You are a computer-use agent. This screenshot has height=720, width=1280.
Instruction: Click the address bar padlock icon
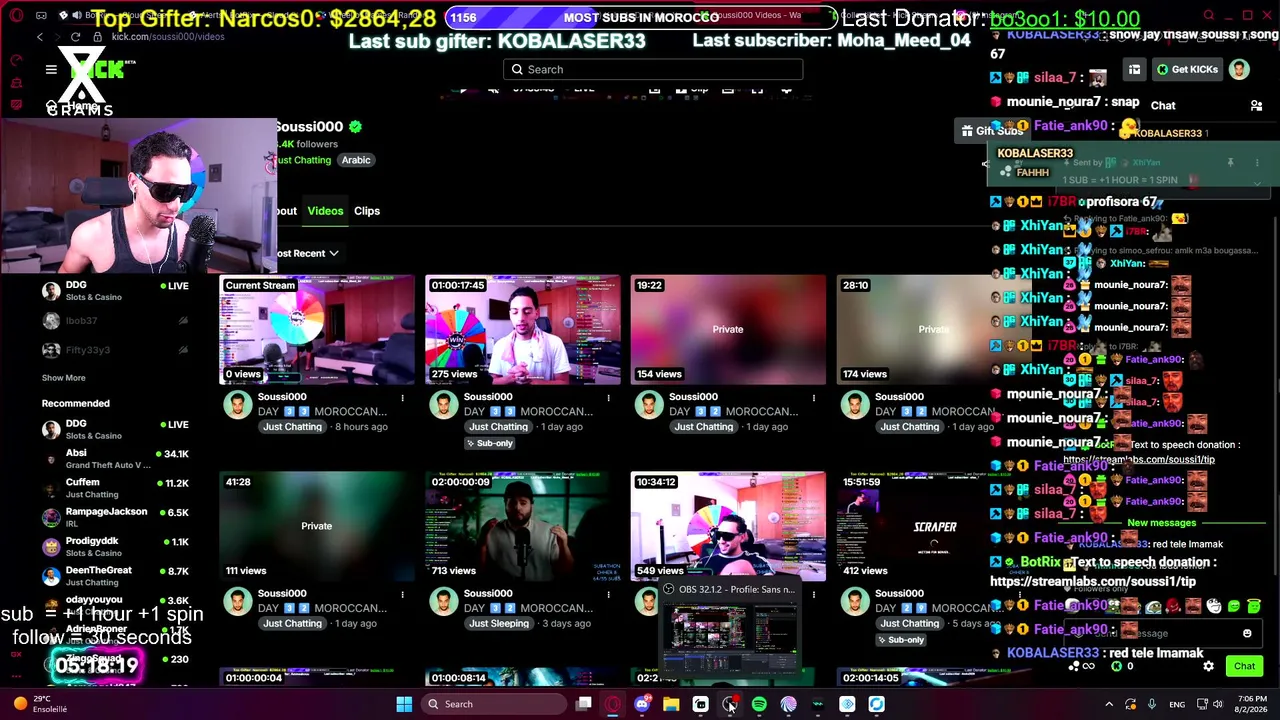pos(97,37)
